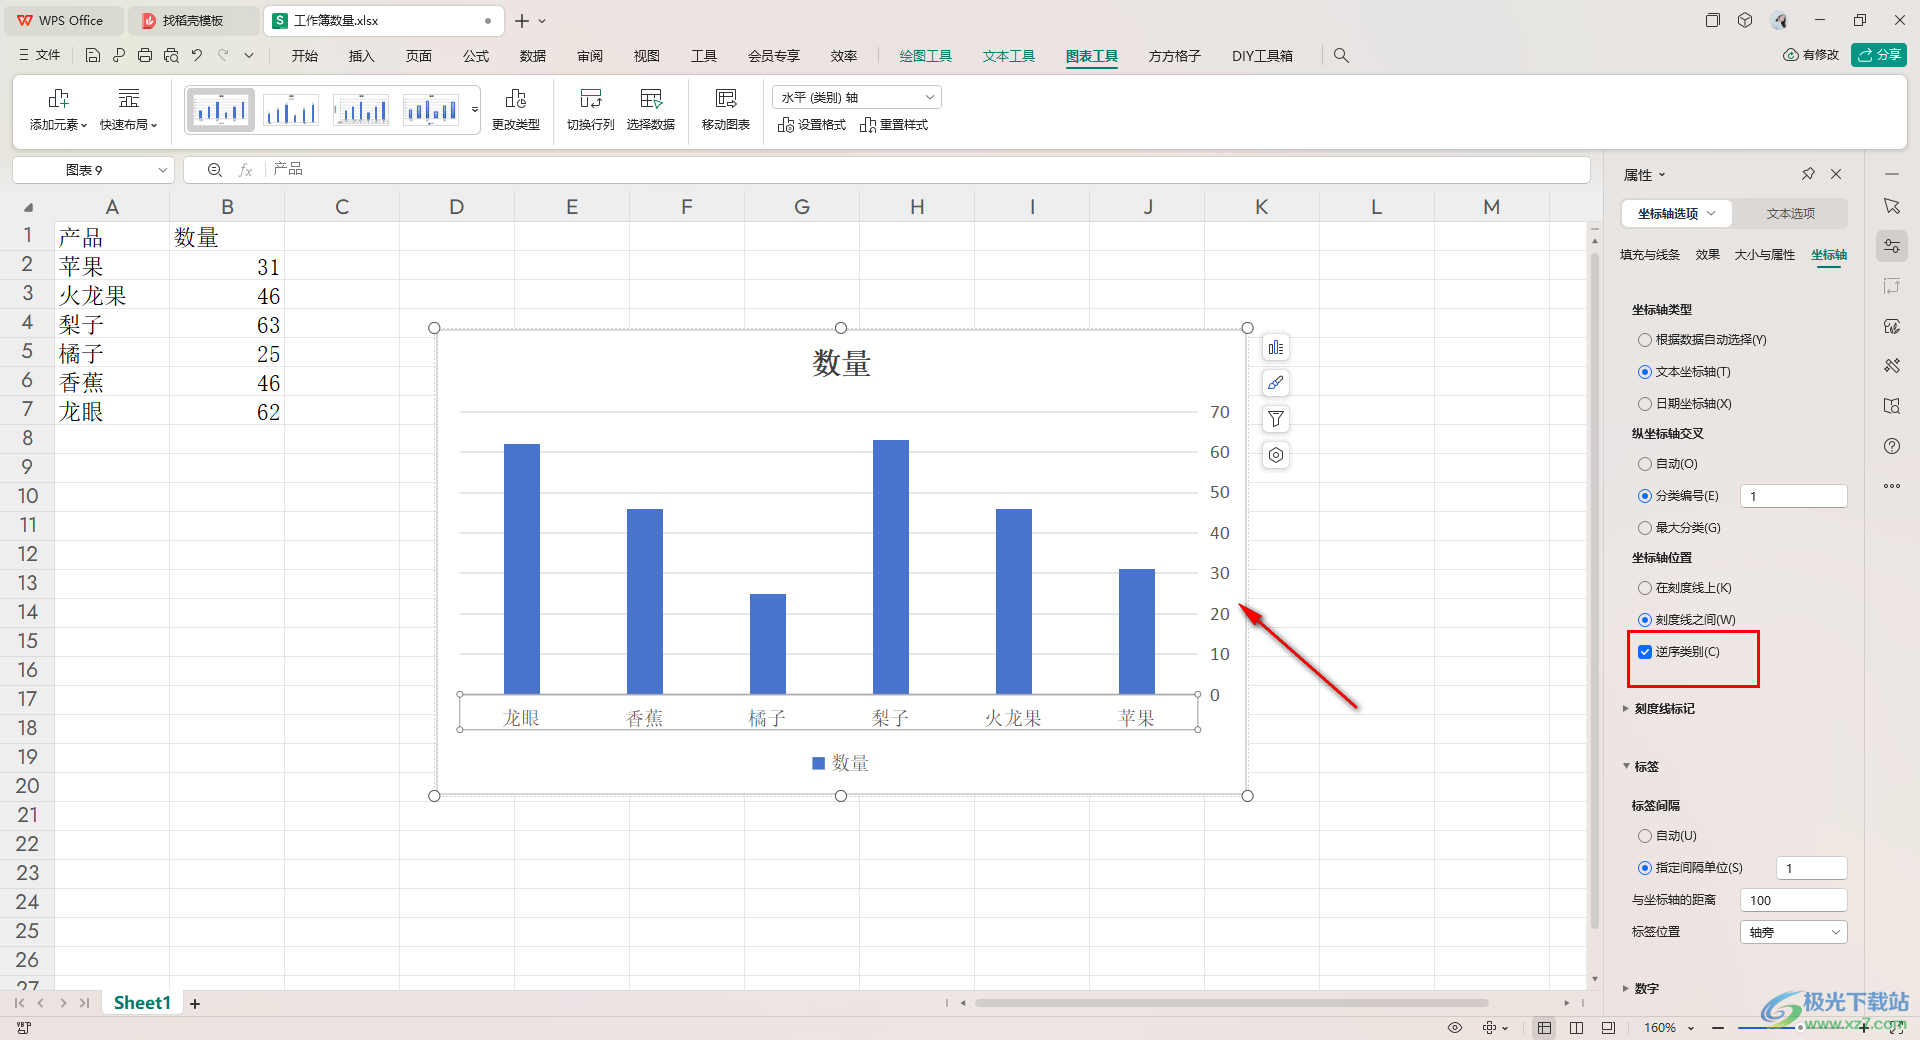The width and height of the screenshot is (1920, 1040).
Task: Open the more options ellipsis in sidebar
Action: [x=1892, y=486]
